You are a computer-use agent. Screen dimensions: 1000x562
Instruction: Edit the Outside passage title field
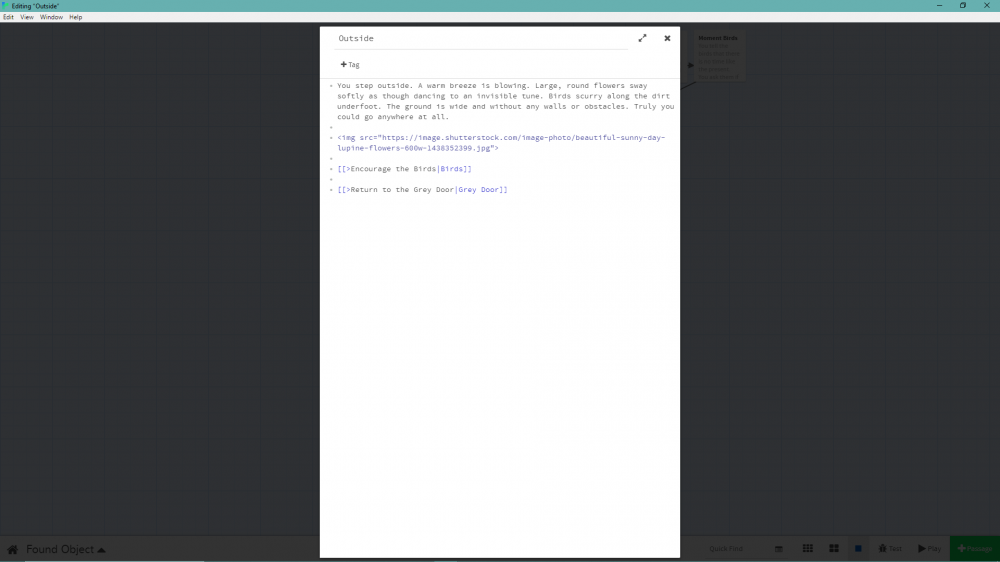[x=480, y=38]
